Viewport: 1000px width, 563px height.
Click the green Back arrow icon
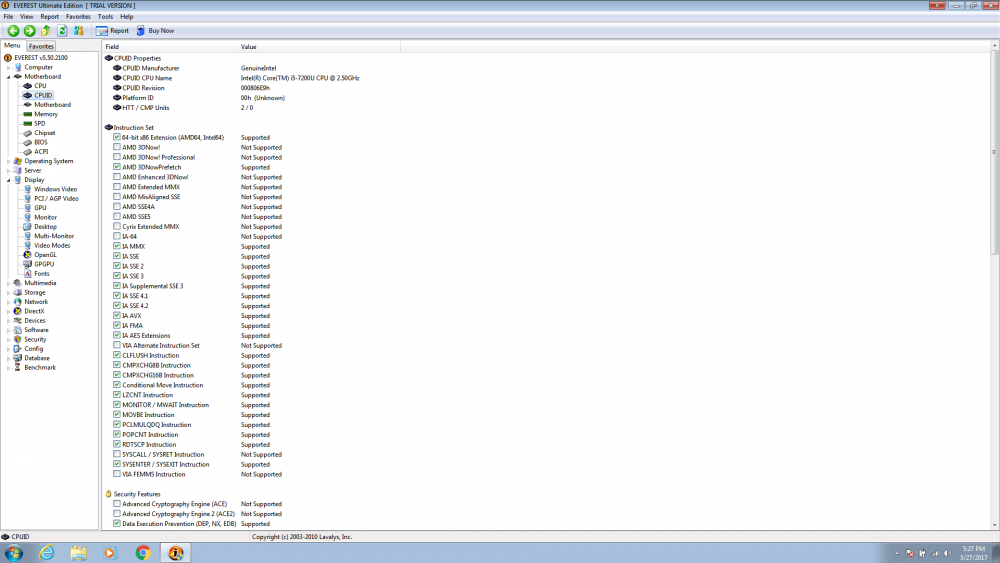pyautogui.click(x=13, y=31)
